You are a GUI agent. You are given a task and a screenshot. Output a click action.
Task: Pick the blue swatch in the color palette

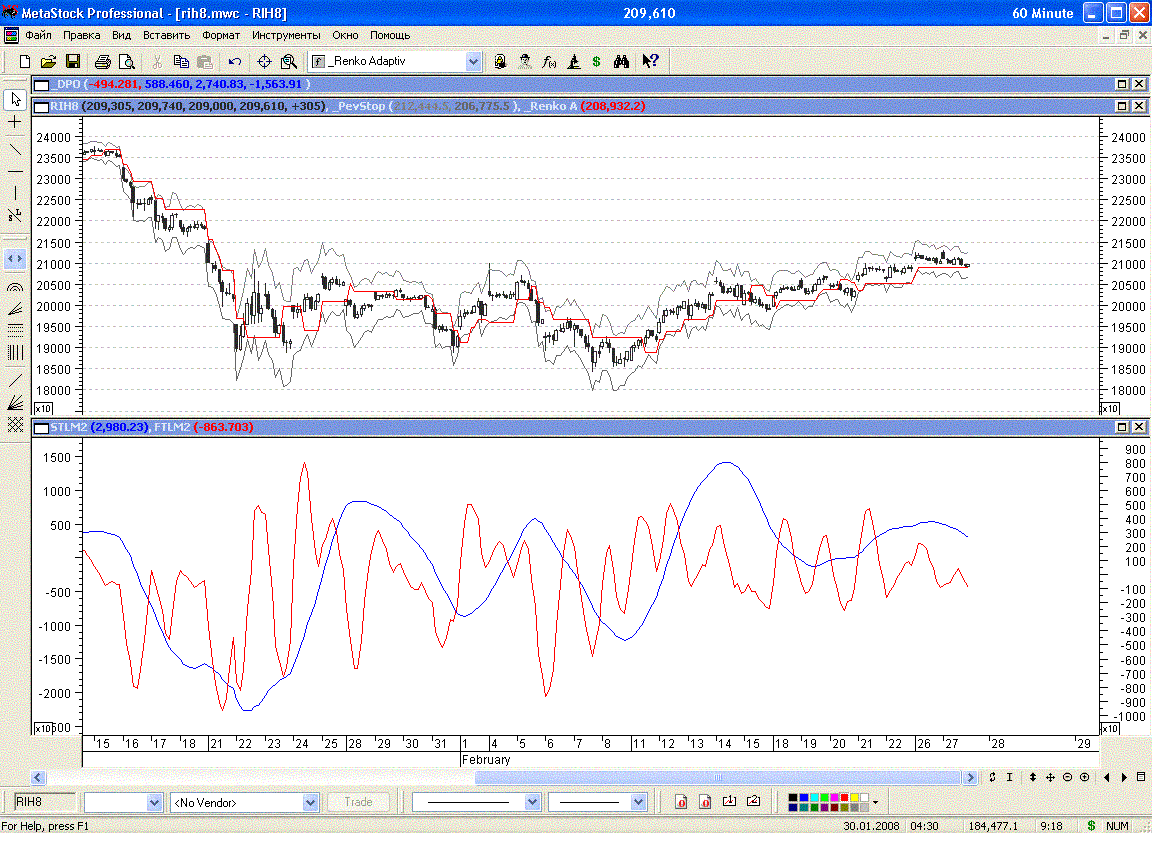(x=803, y=798)
